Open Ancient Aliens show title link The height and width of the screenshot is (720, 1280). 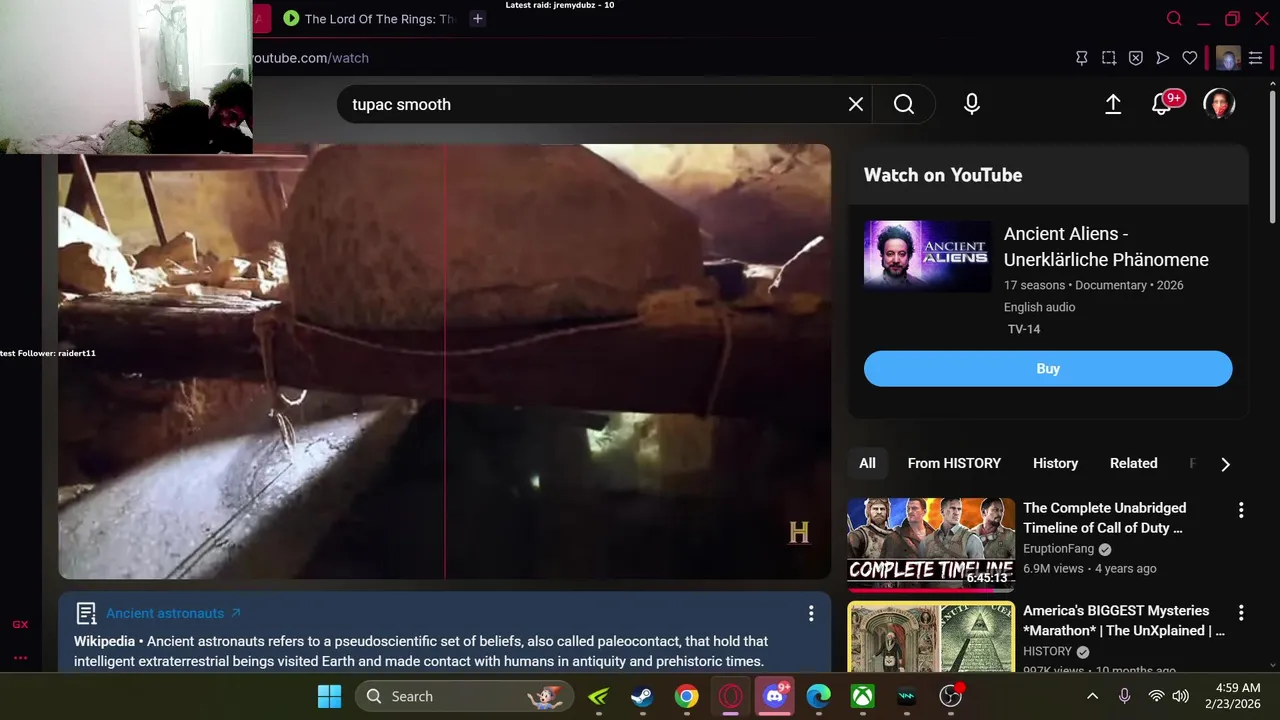click(1106, 246)
